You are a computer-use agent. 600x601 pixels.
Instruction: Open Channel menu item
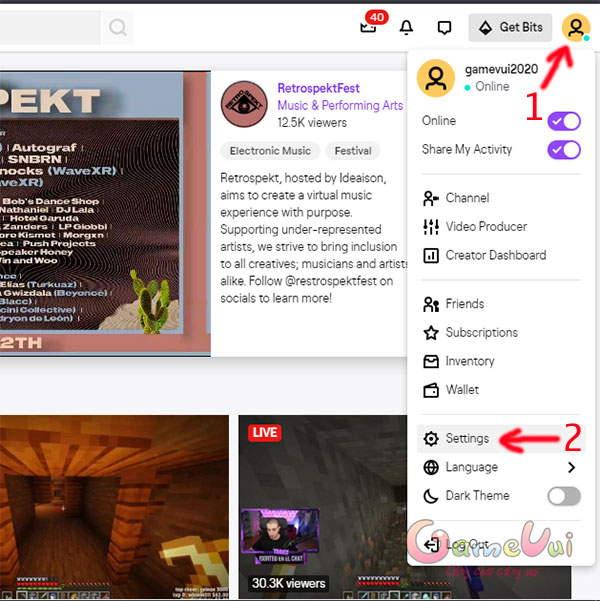(x=501, y=198)
